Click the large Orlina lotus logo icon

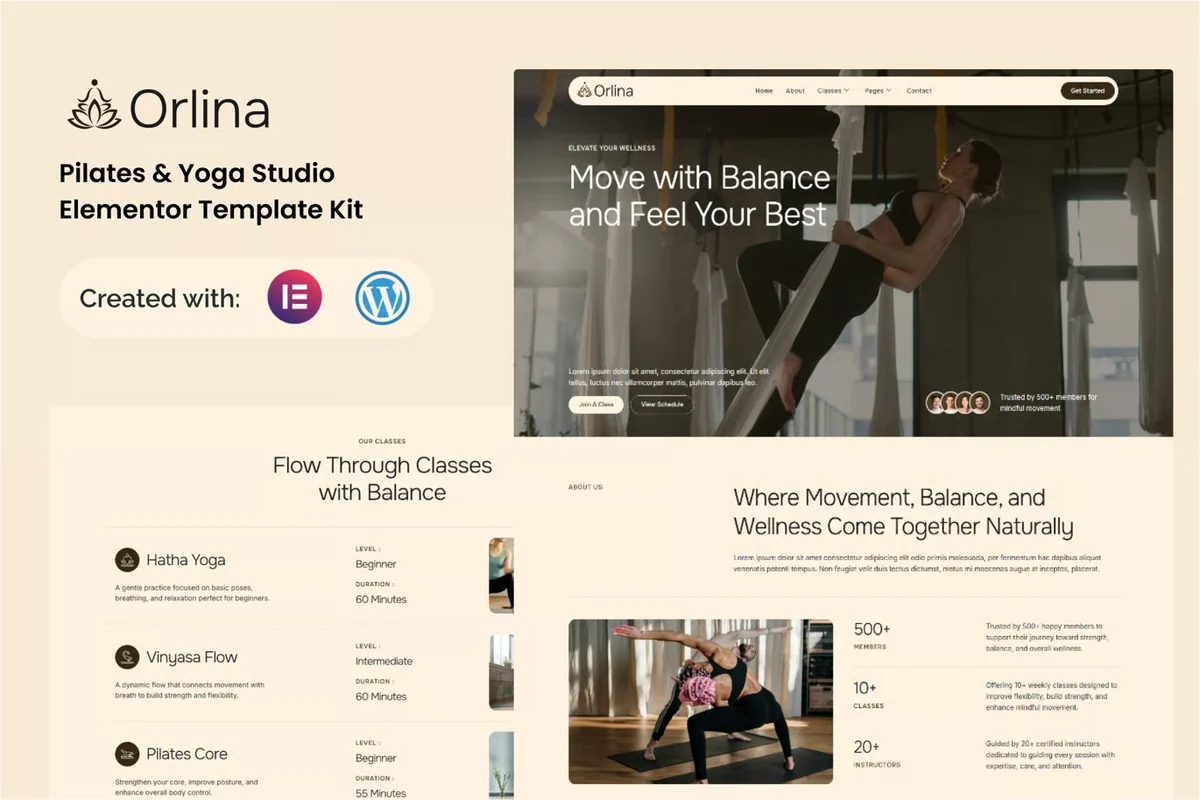point(94,104)
